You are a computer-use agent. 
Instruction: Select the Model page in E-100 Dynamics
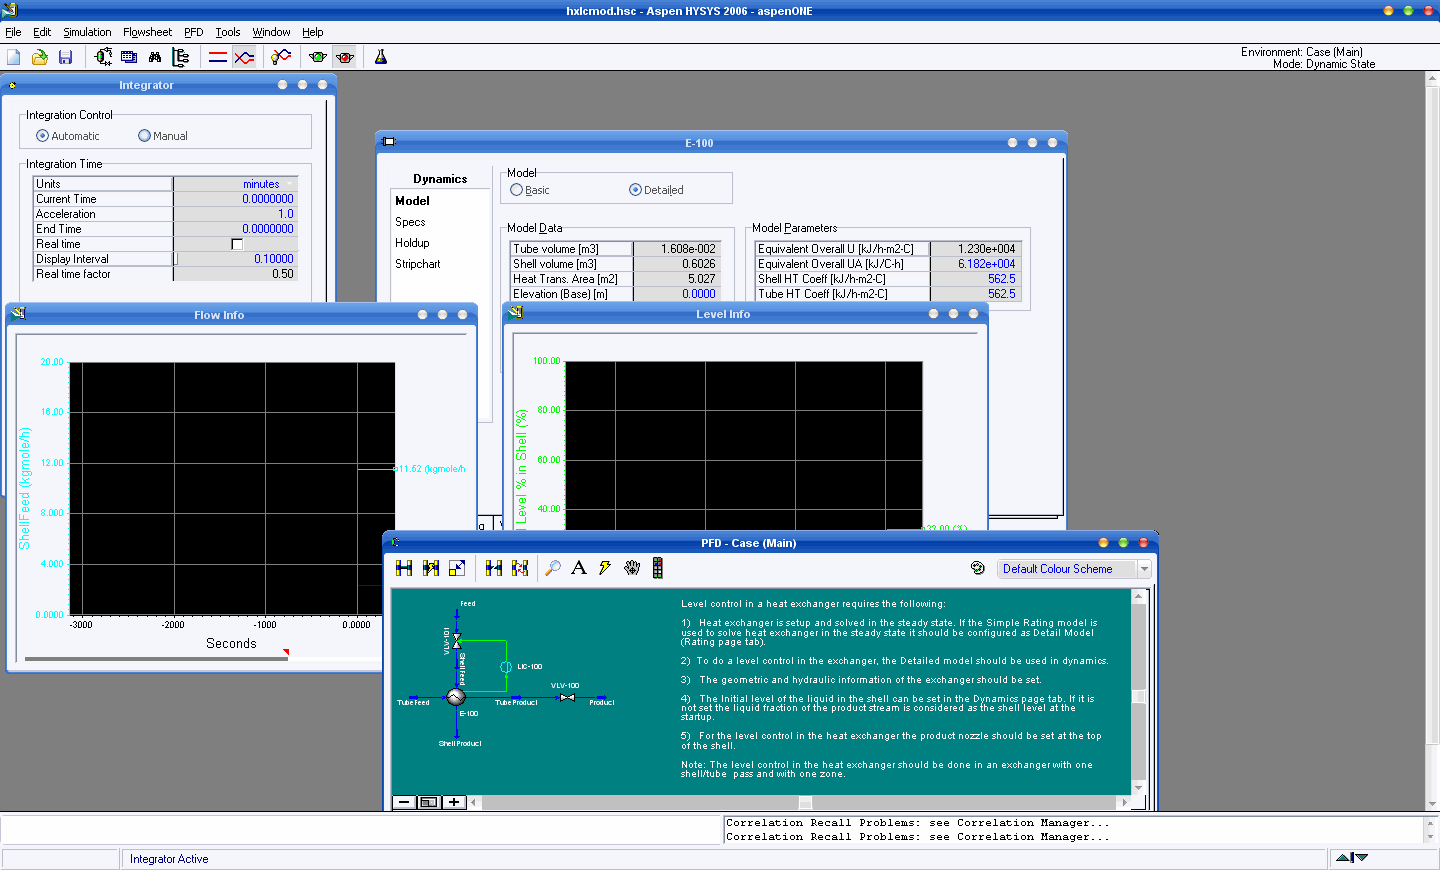click(412, 201)
